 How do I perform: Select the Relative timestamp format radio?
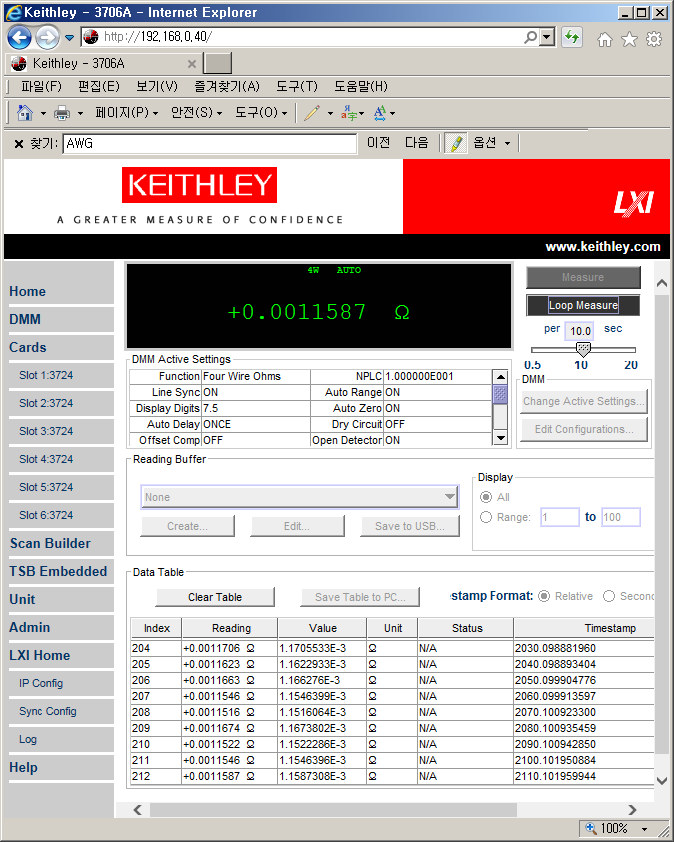545,596
